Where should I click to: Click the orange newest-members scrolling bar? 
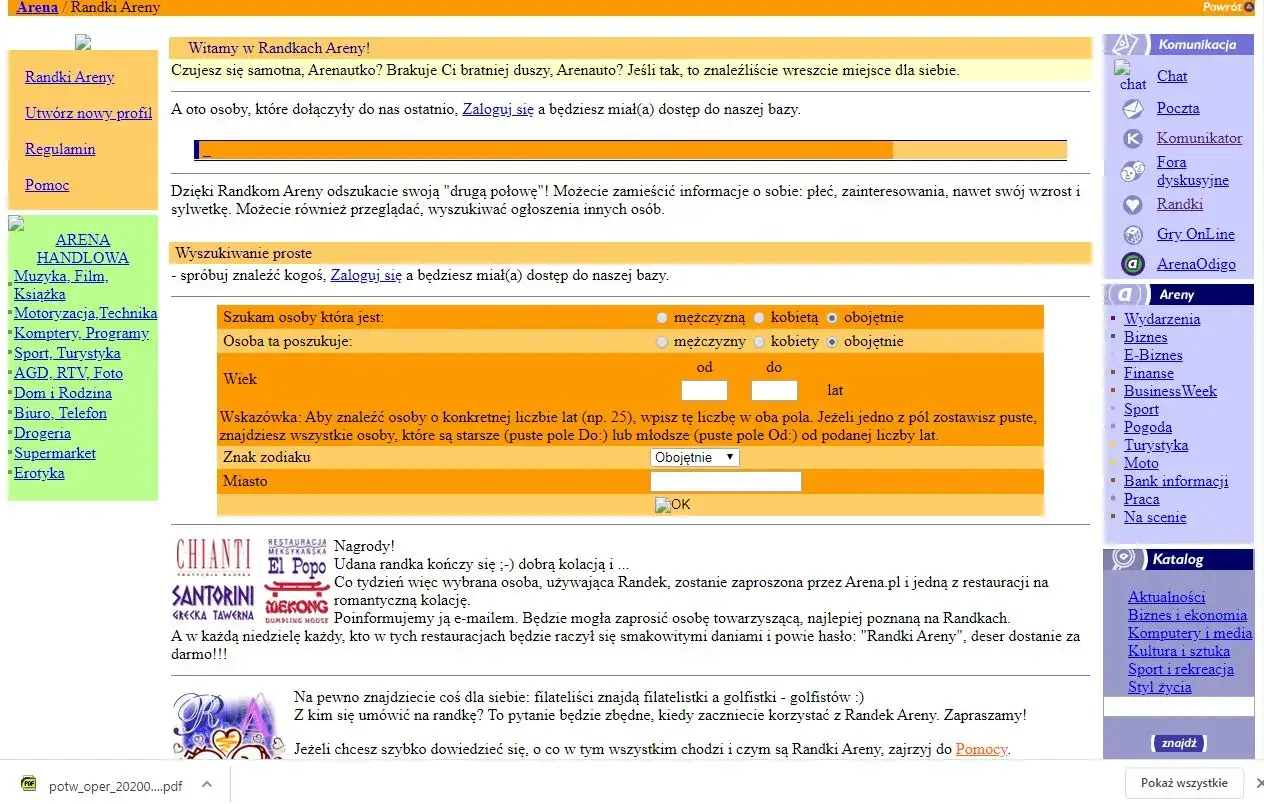[630, 150]
